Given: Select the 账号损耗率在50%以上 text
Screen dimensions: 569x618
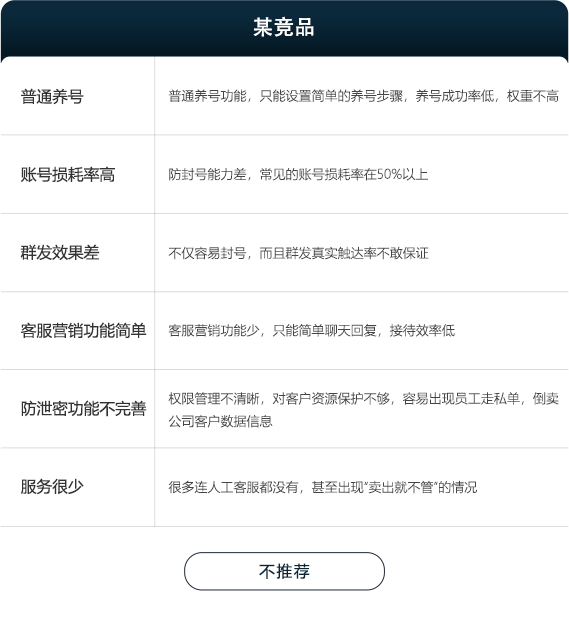Looking at the screenshot, I should [363, 174].
